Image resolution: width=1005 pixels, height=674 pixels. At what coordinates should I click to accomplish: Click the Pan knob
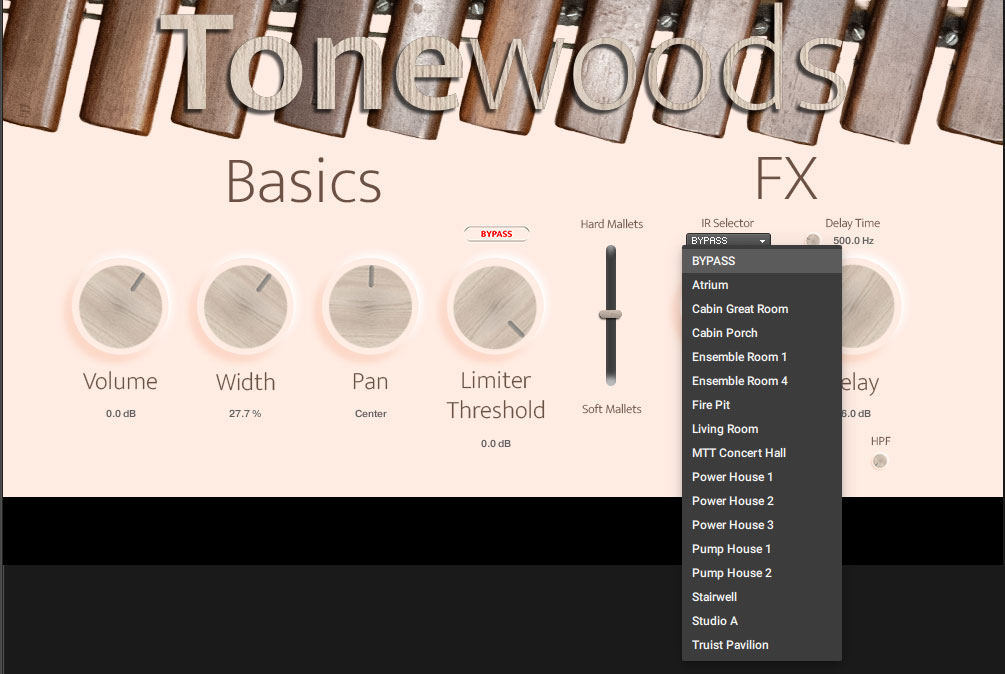(x=370, y=306)
